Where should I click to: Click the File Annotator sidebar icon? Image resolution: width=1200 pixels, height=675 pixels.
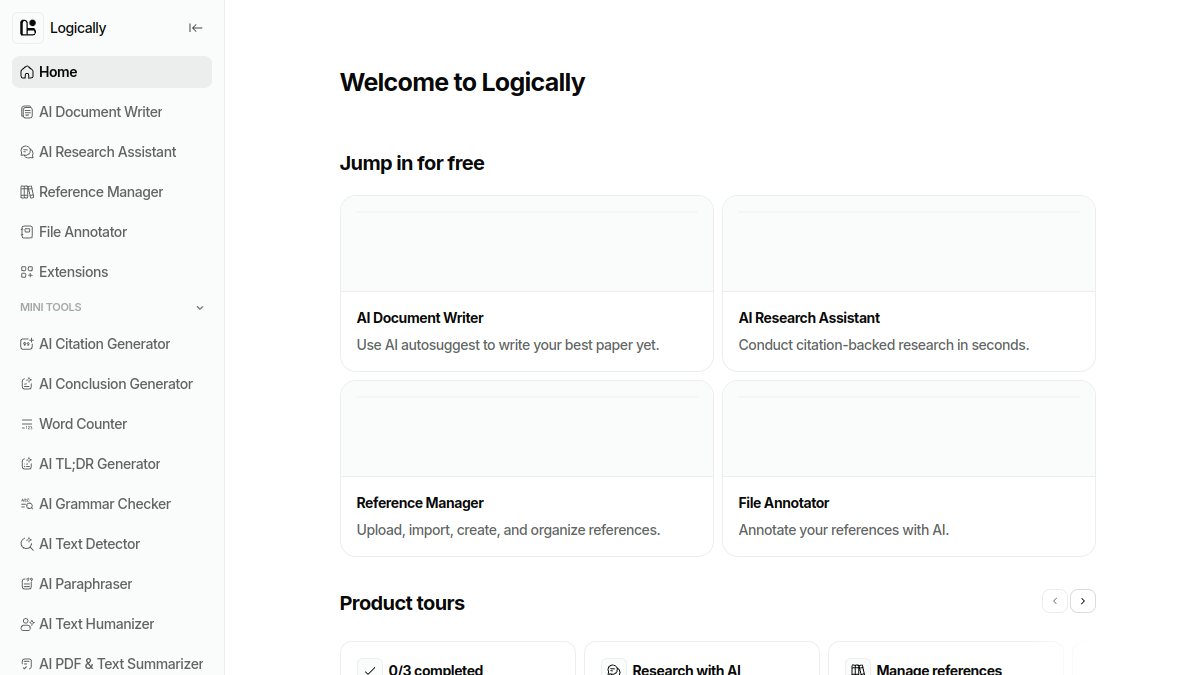[27, 232]
